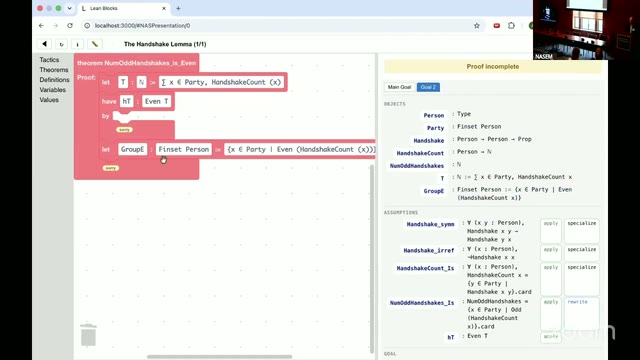Click the 'HandshakeCount' object name
Viewport: 640px width, 360px height.
click(x=420, y=153)
